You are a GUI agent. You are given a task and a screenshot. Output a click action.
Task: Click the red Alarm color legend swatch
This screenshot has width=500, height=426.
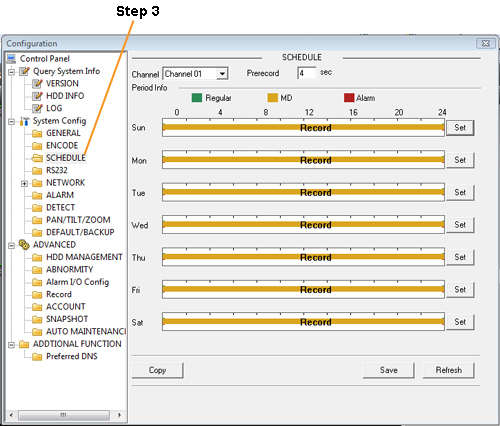[x=349, y=98]
